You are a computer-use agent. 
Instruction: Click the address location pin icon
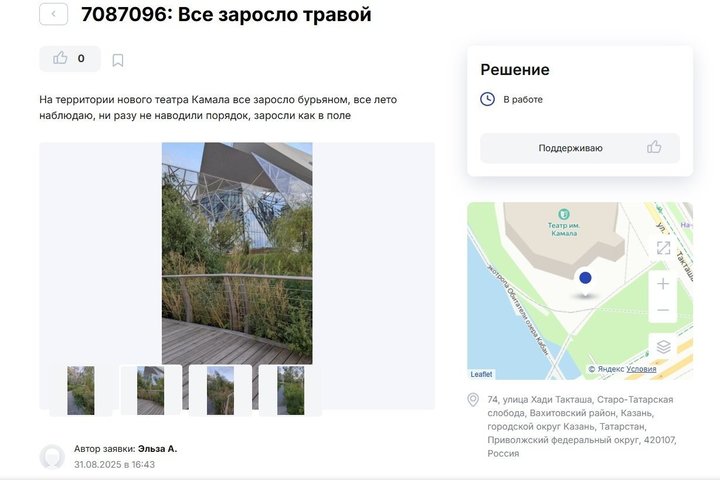coord(473,400)
